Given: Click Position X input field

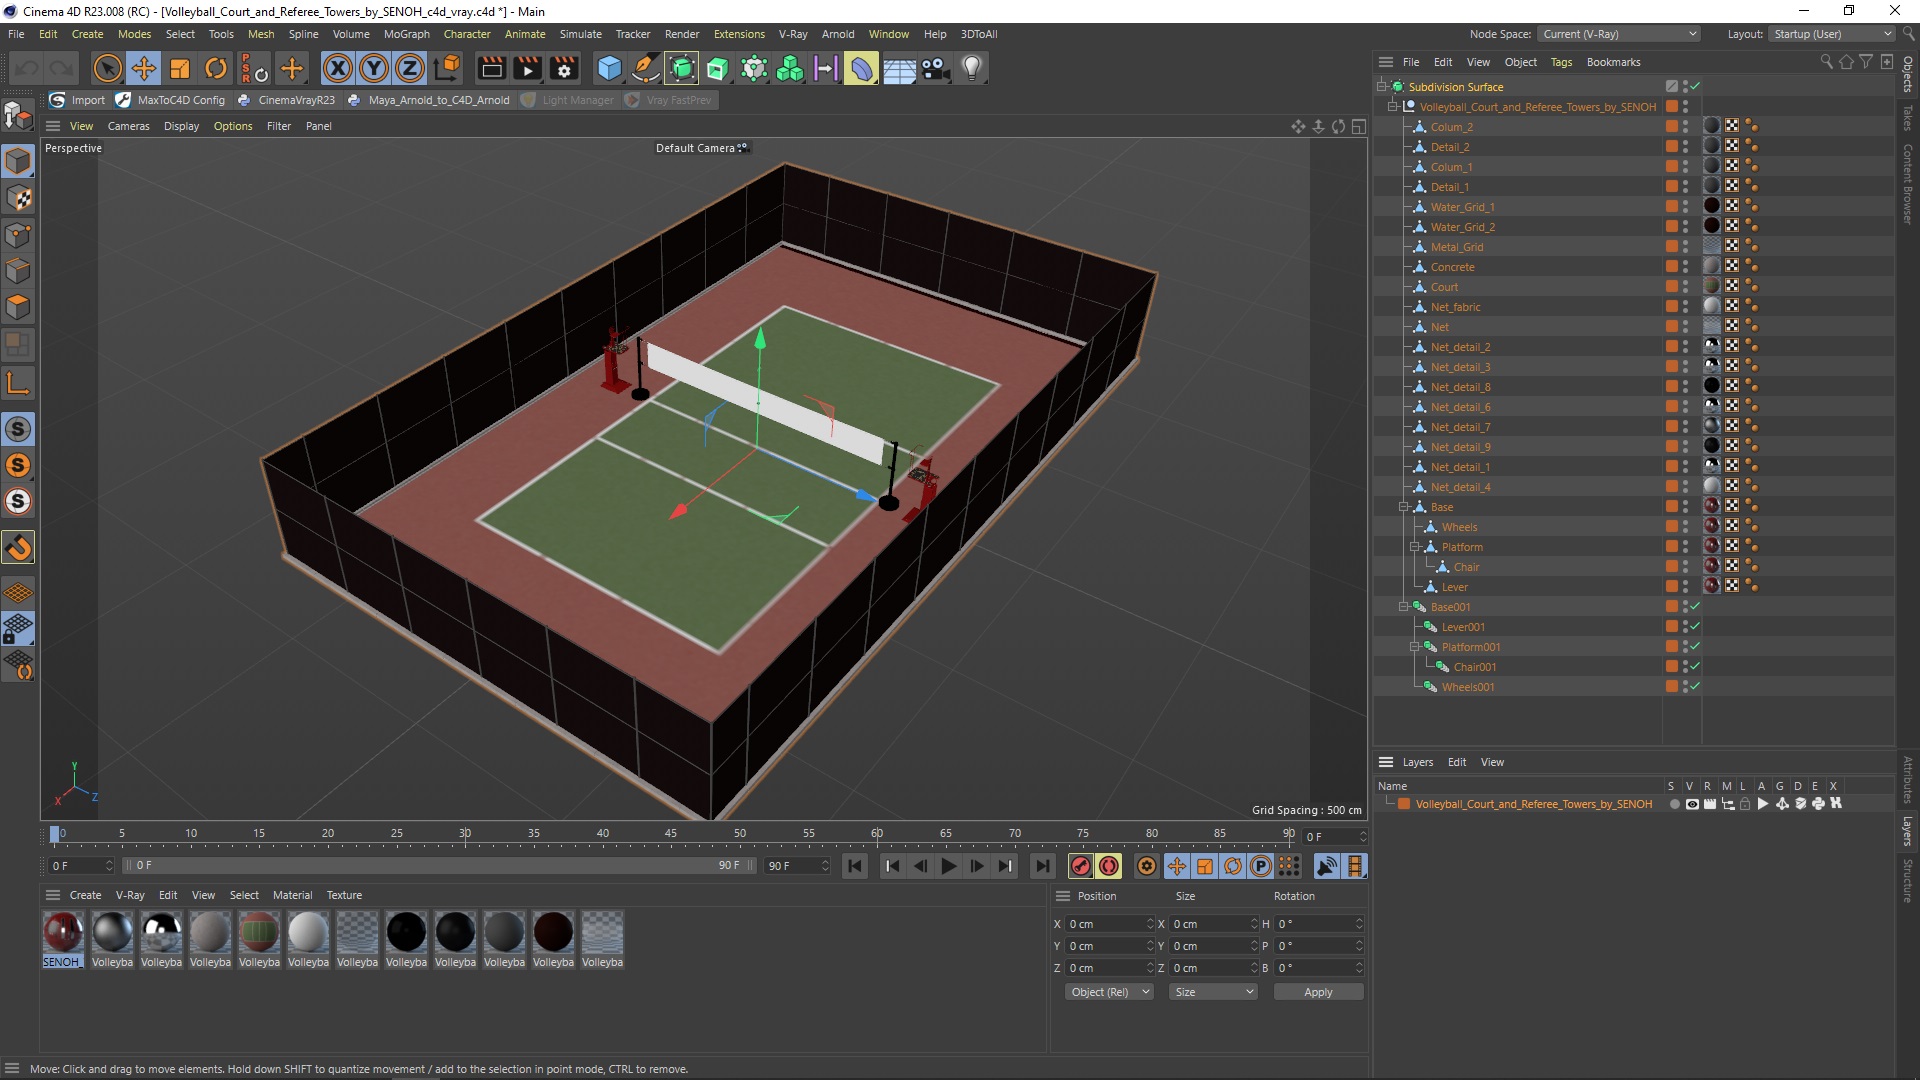Looking at the screenshot, I should [x=1110, y=924].
